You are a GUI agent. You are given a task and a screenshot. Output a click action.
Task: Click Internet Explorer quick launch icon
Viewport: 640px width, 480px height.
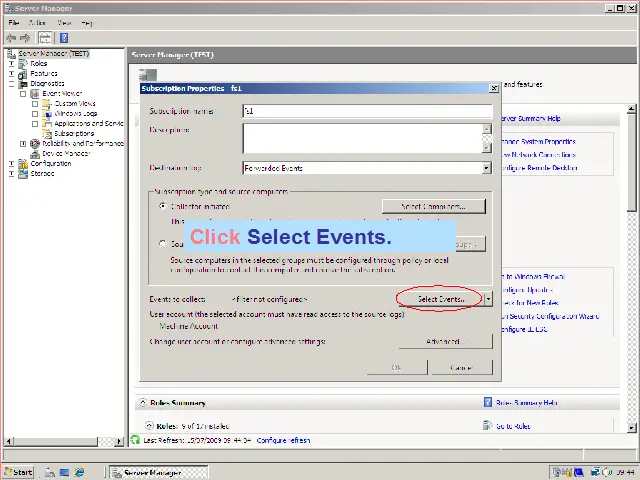(x=79, y=472)
